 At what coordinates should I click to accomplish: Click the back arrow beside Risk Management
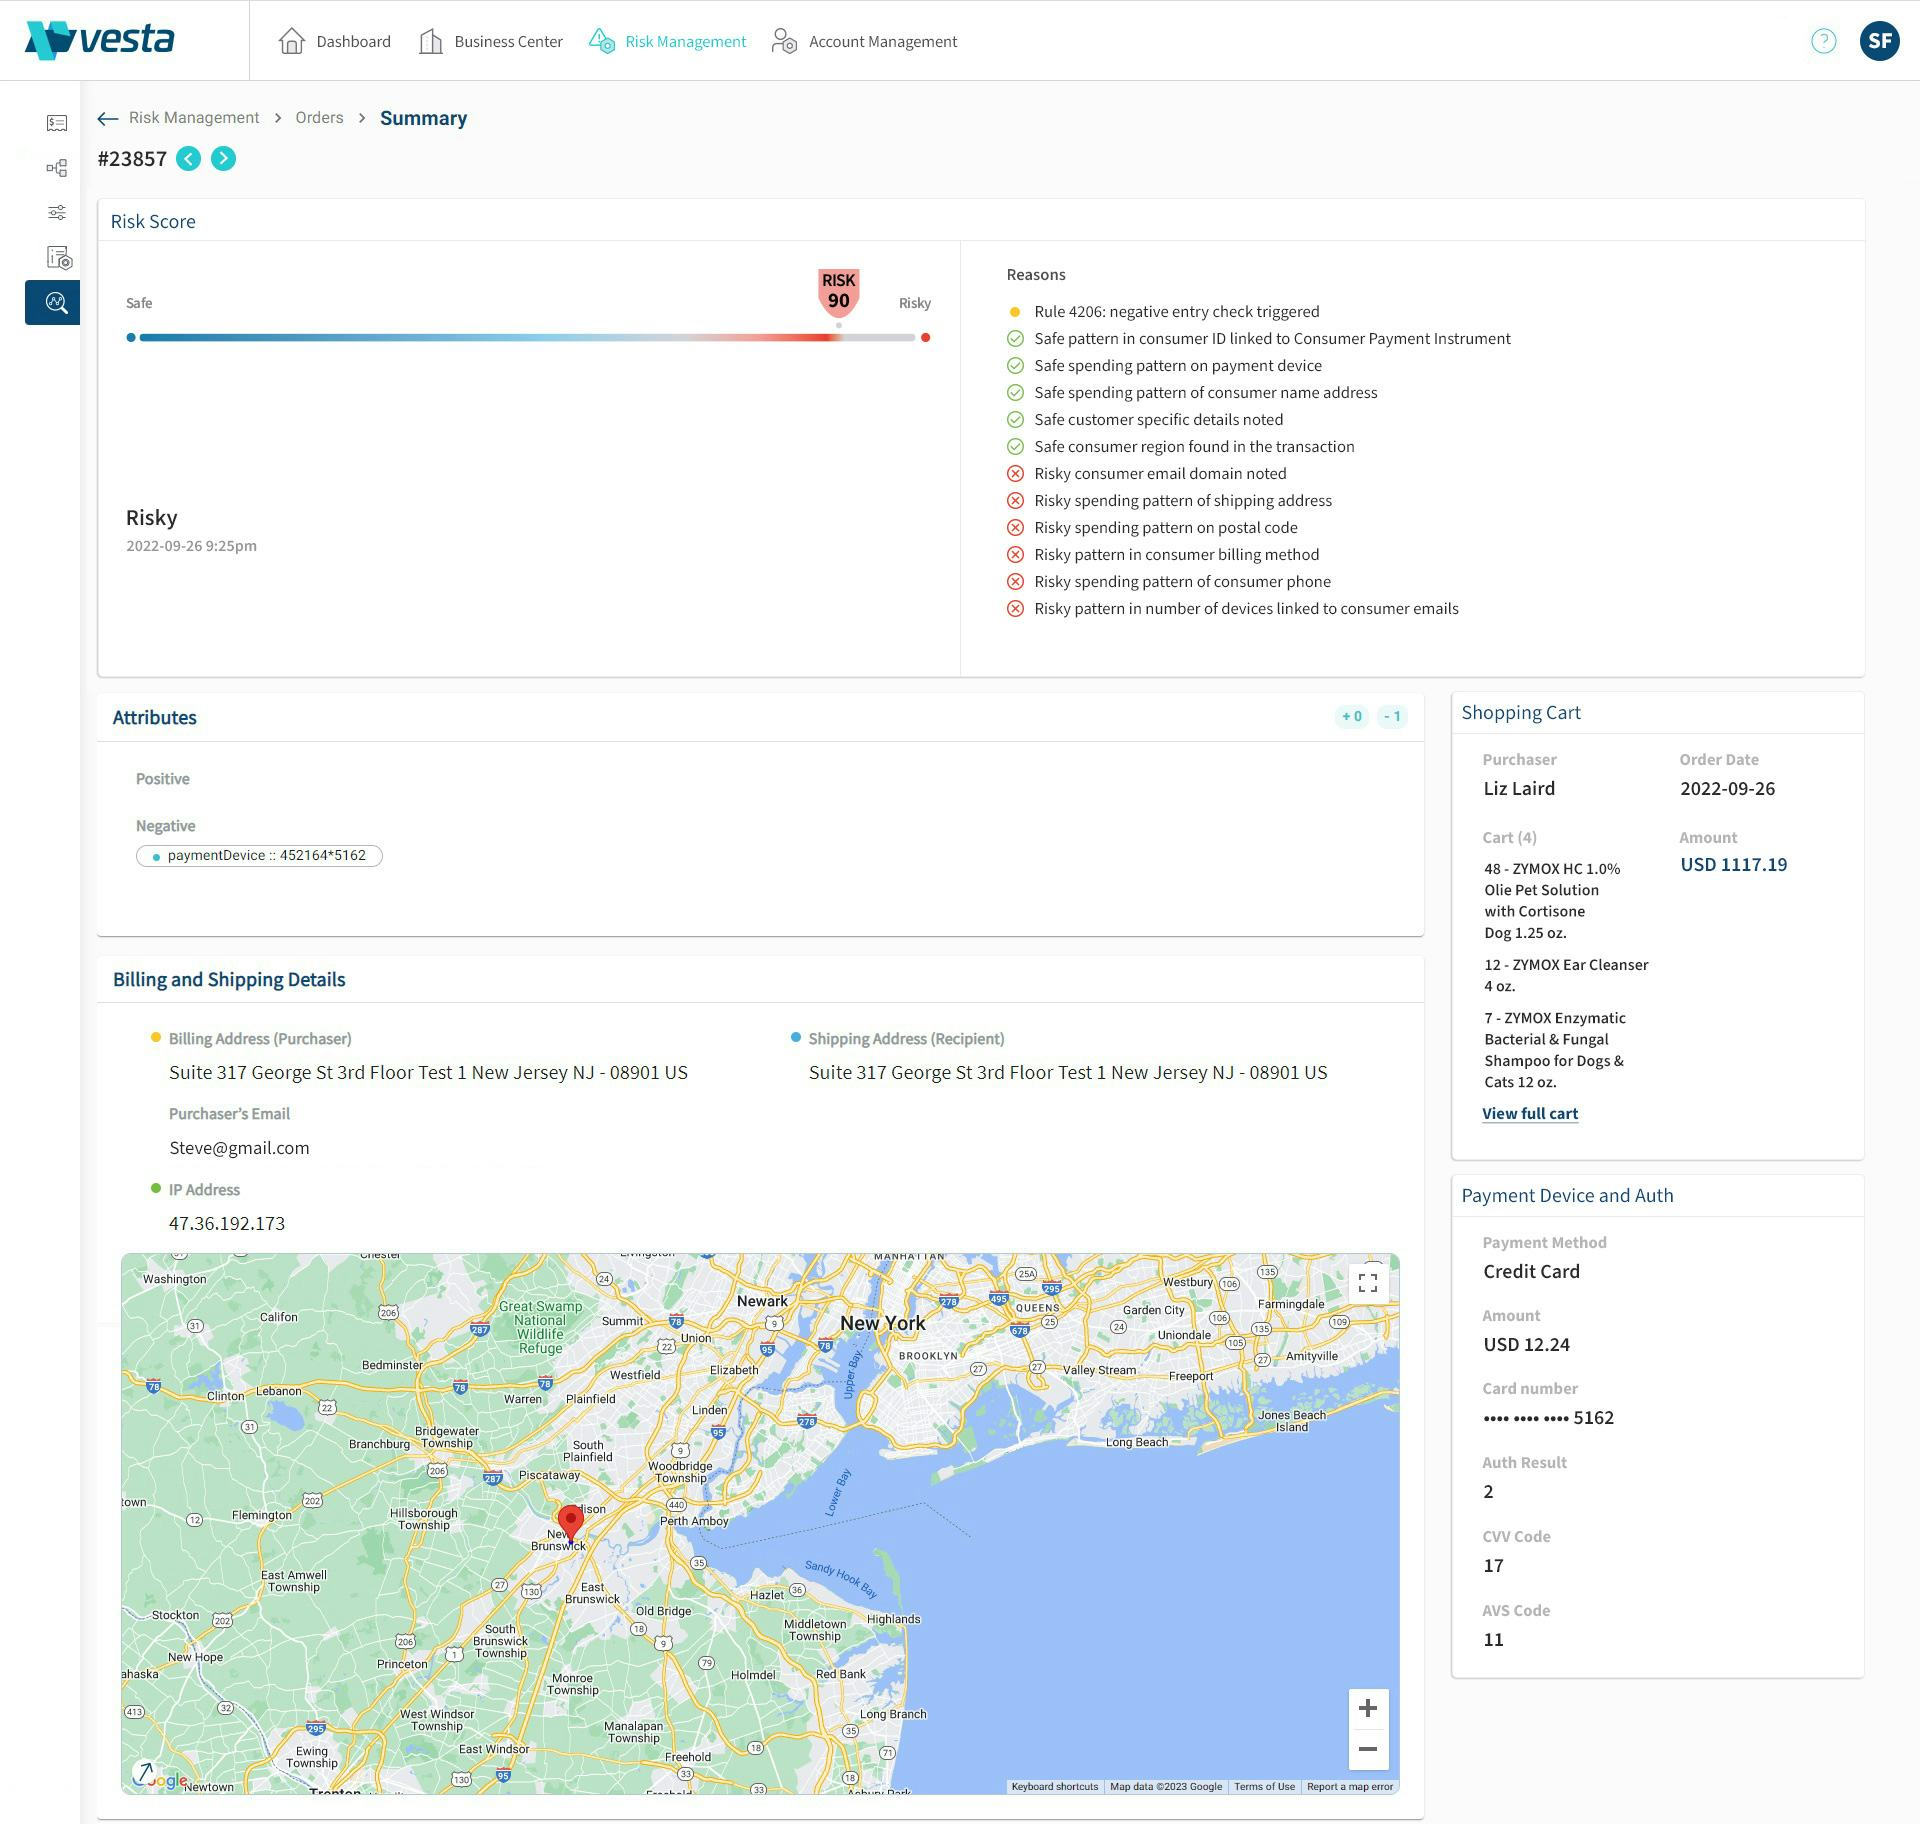coord(108,119)
